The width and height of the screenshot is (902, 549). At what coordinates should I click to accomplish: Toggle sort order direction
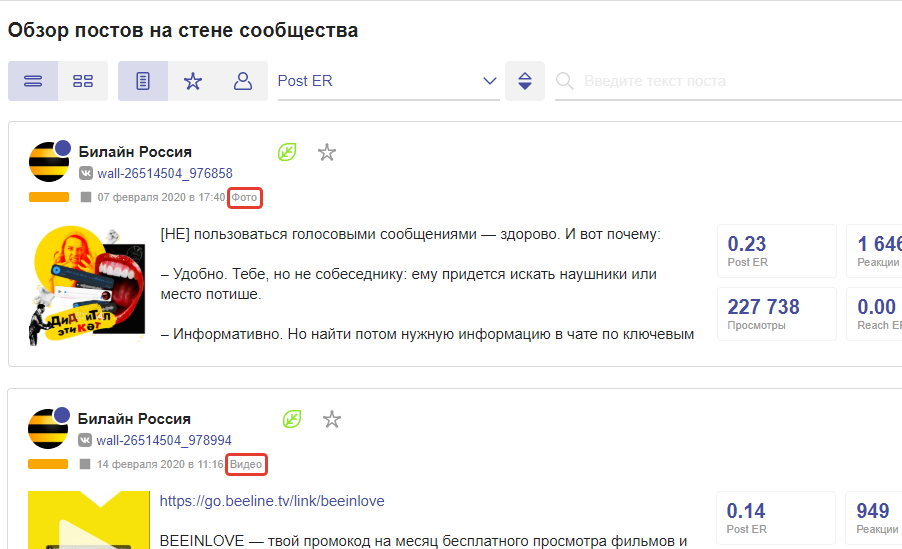[x=525, y=81]
